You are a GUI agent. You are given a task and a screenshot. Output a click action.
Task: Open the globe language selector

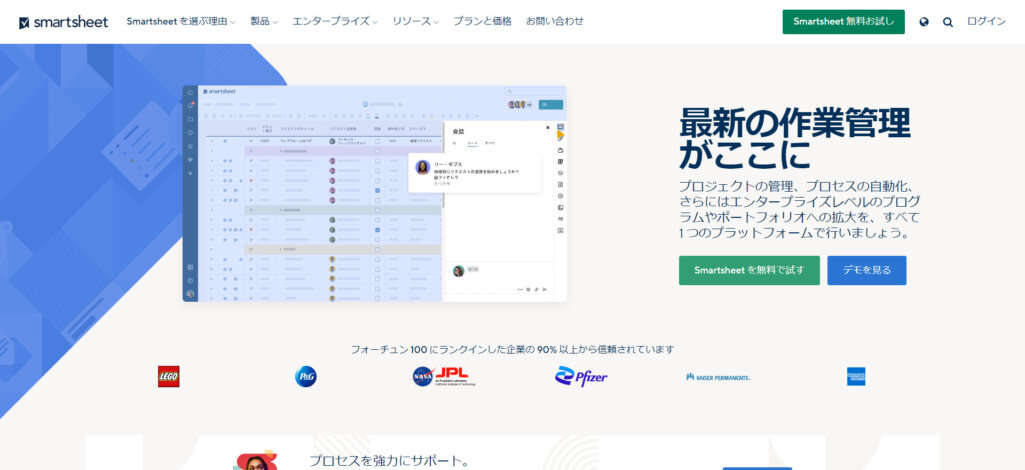click(924, 22)
